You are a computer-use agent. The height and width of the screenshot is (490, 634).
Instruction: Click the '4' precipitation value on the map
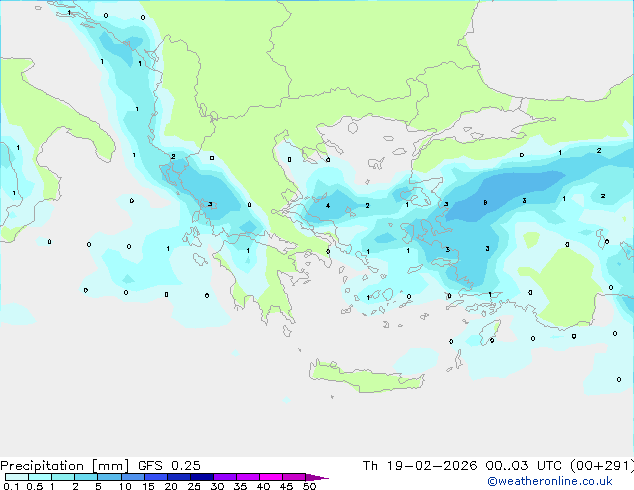click(x=328, y=206)
